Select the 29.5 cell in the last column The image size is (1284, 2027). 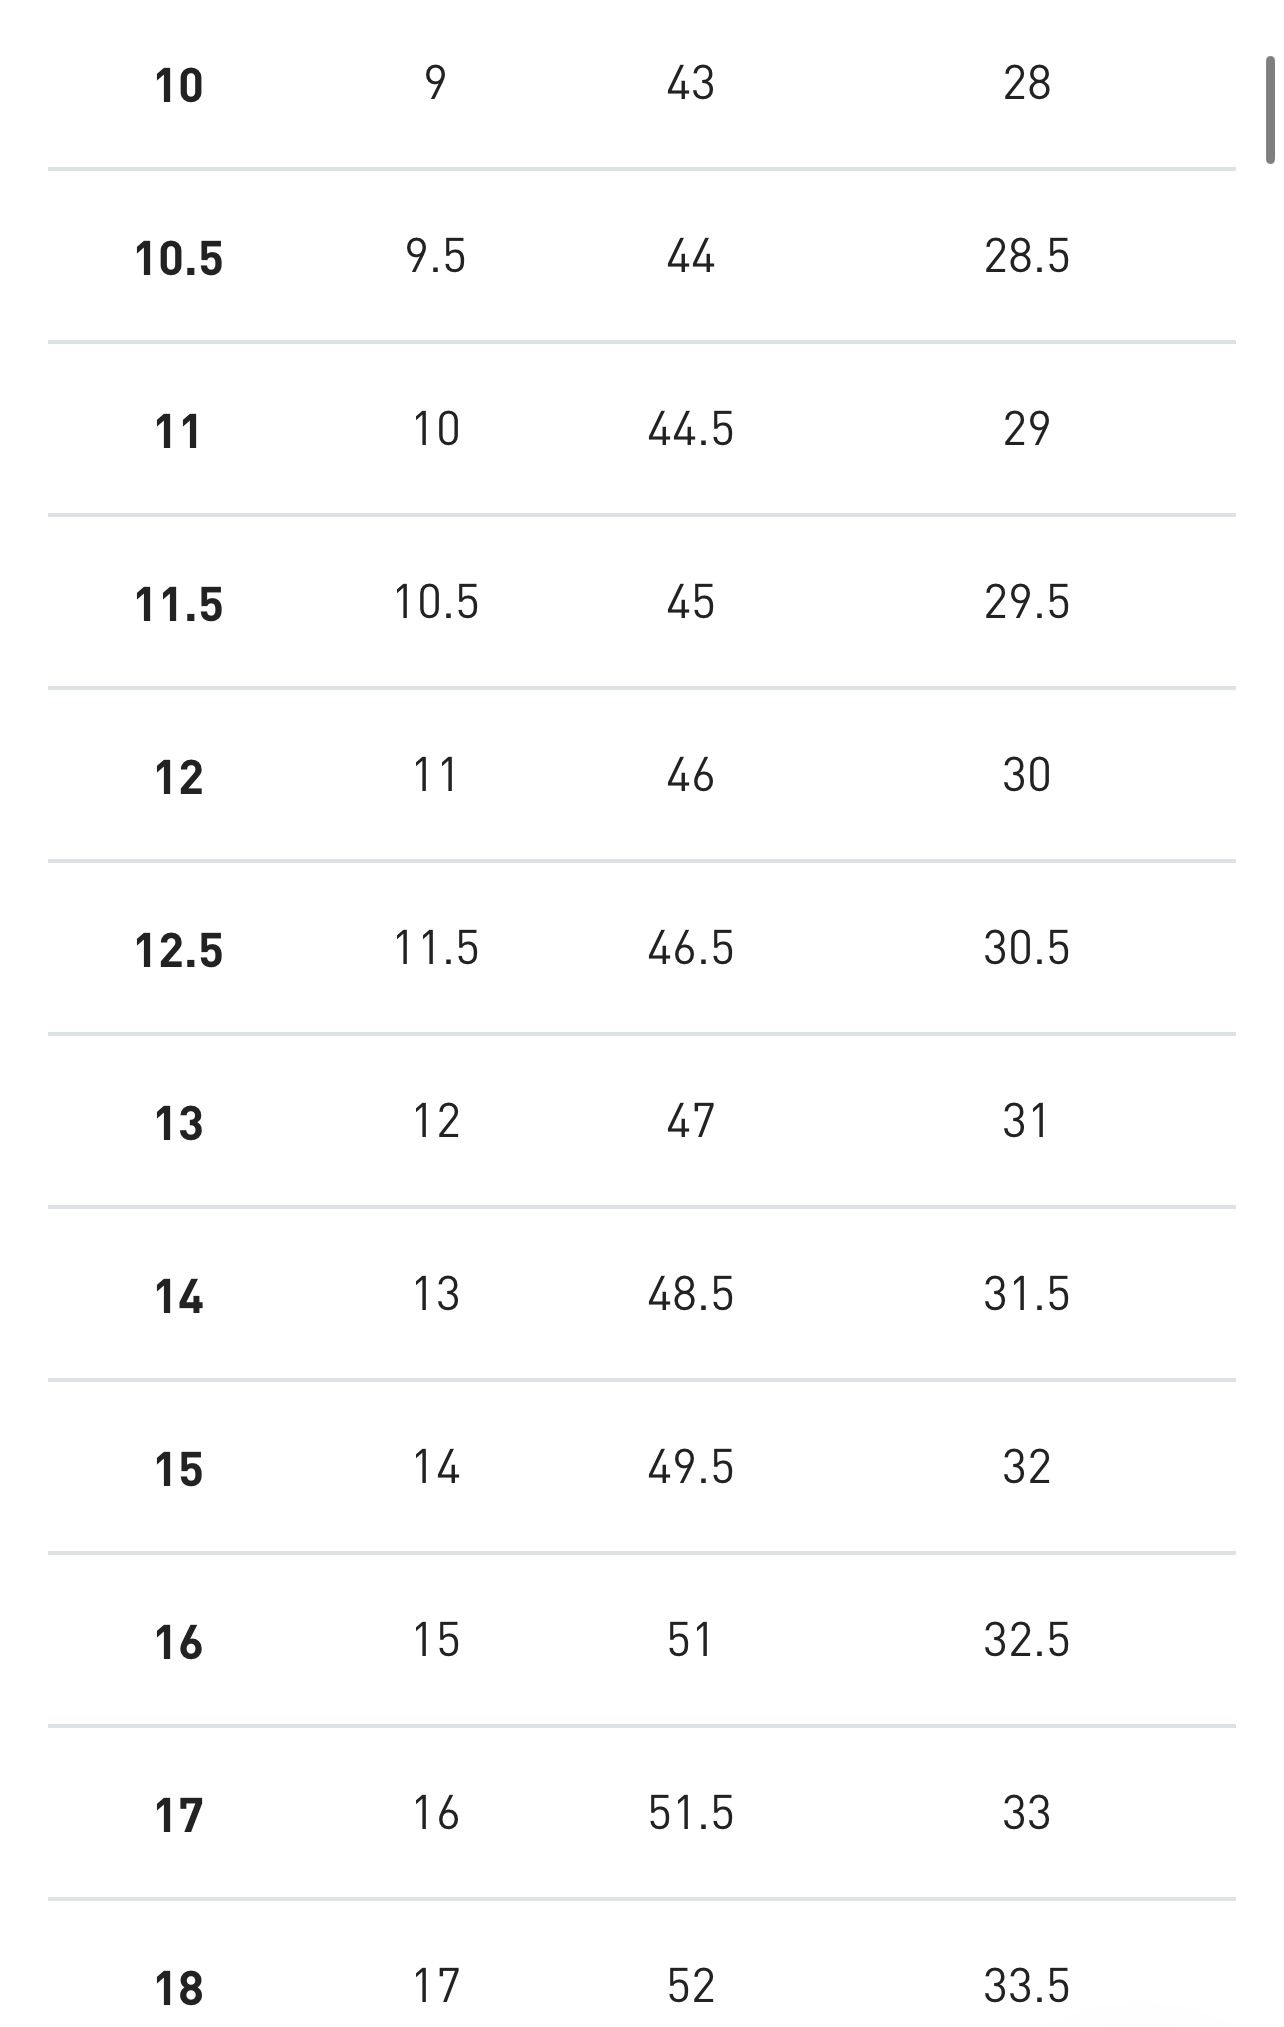(1027, 602)
